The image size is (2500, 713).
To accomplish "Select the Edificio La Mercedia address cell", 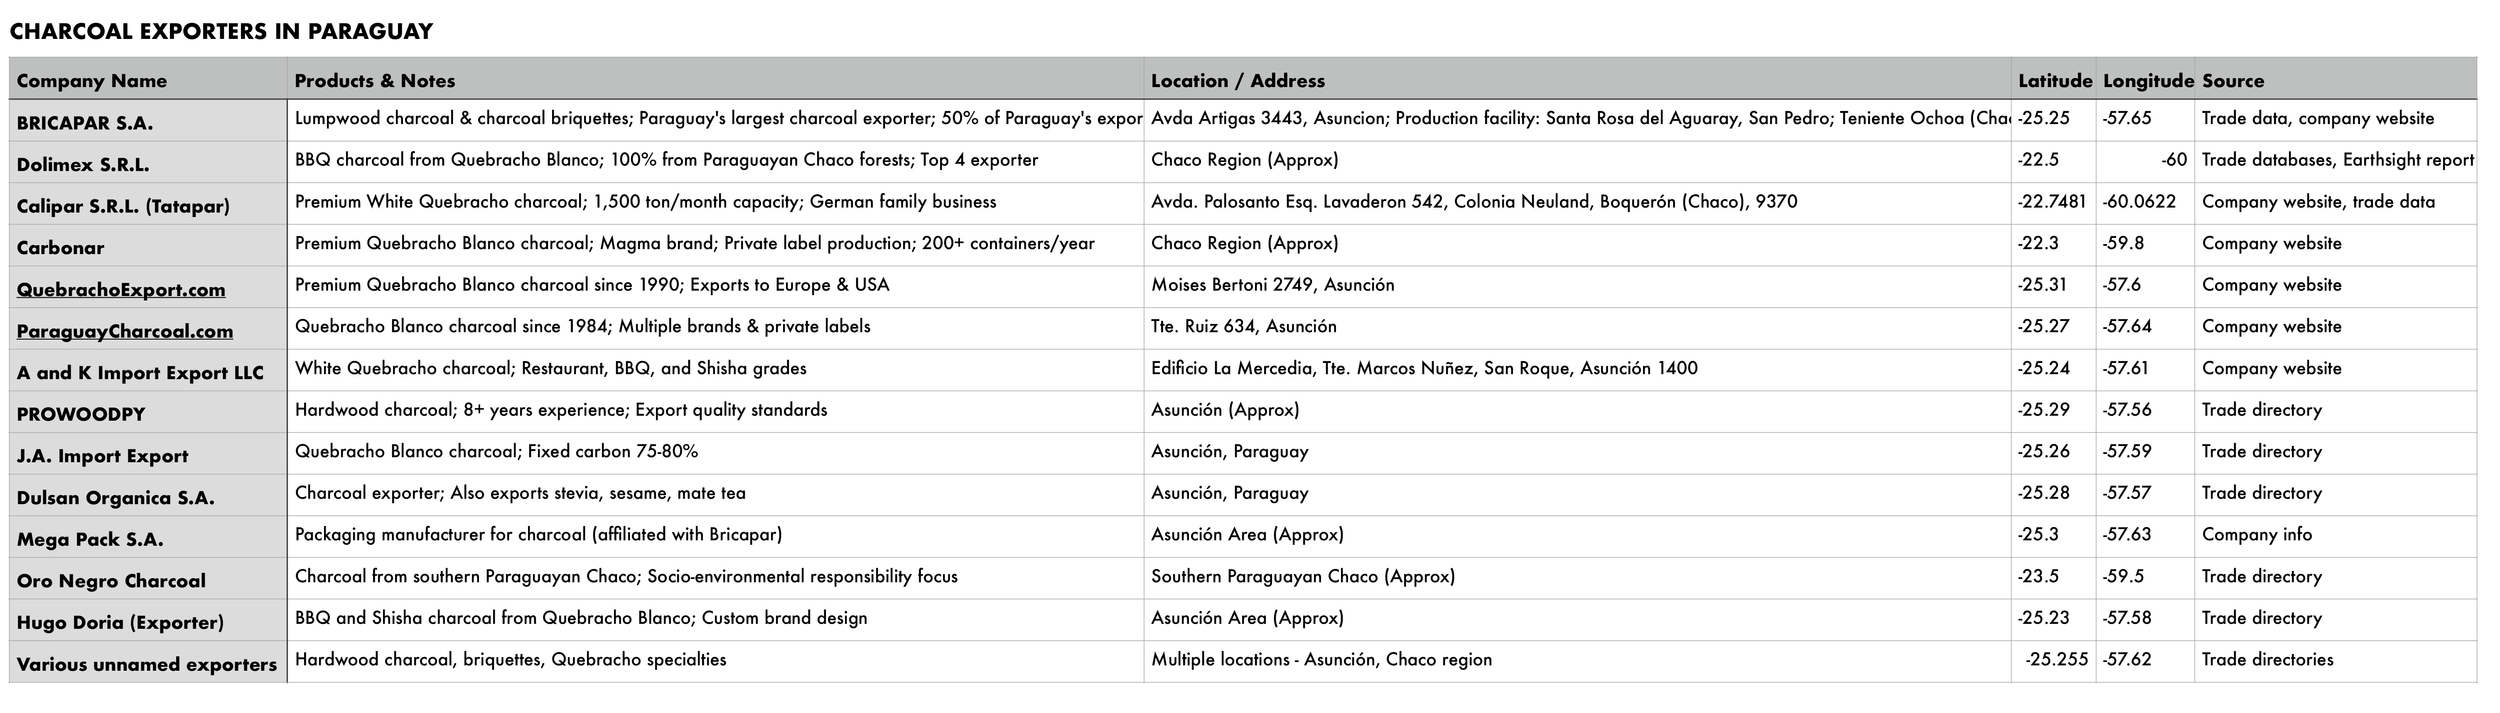I will point(1577,369).
